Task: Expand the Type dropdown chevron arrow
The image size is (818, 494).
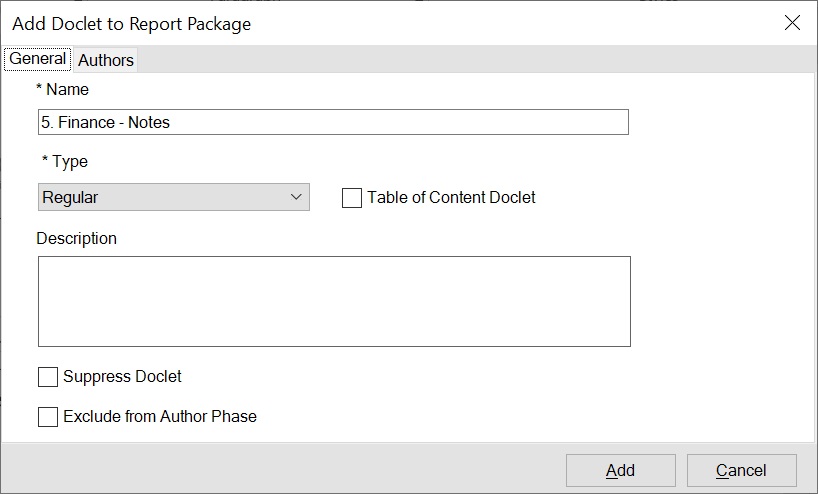Action: coord(296,197)
